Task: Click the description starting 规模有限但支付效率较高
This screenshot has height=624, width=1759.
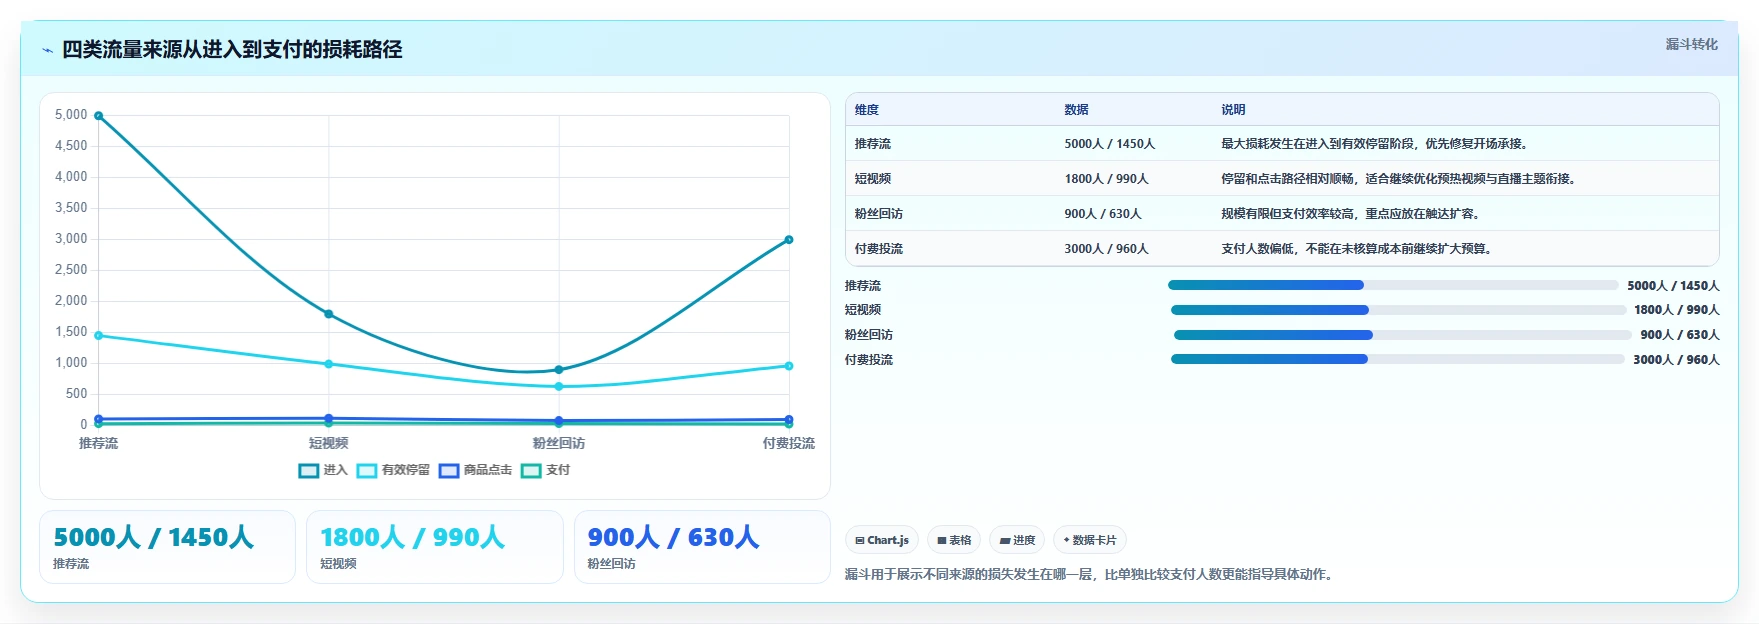Action: [1352, 214]
